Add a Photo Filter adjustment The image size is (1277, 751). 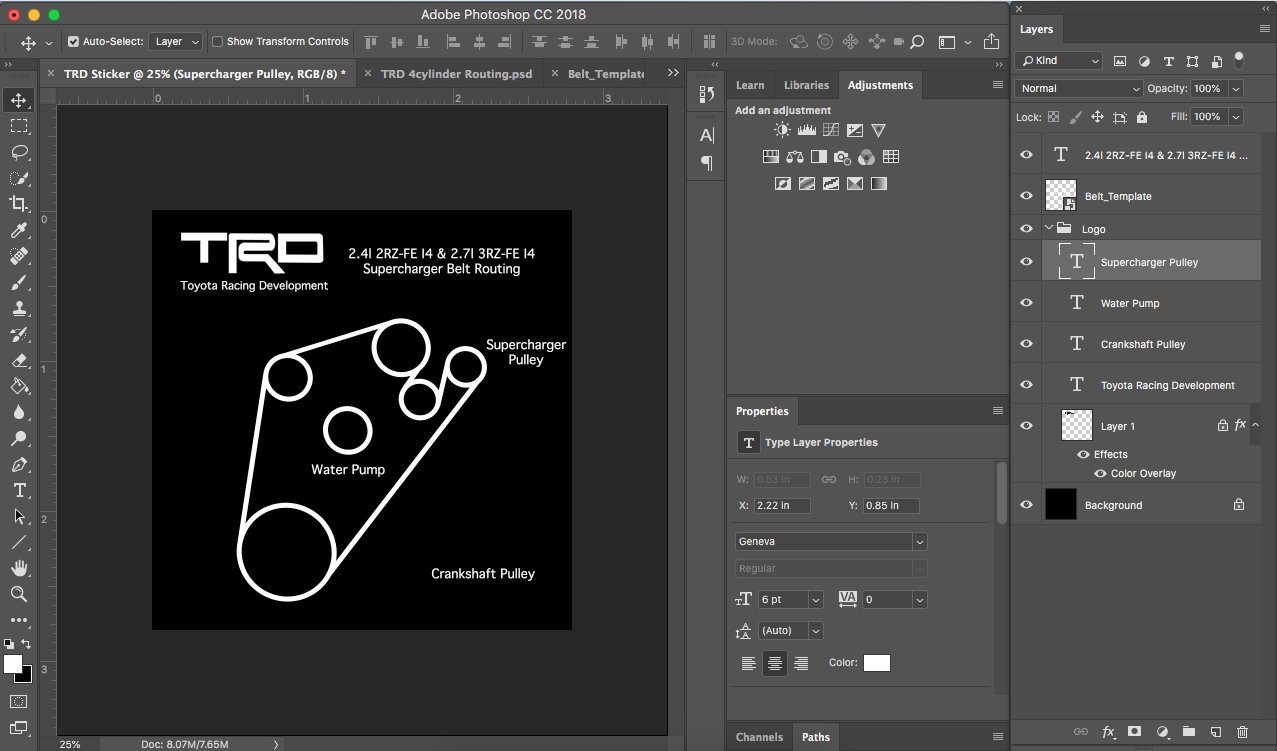(842, 157)
